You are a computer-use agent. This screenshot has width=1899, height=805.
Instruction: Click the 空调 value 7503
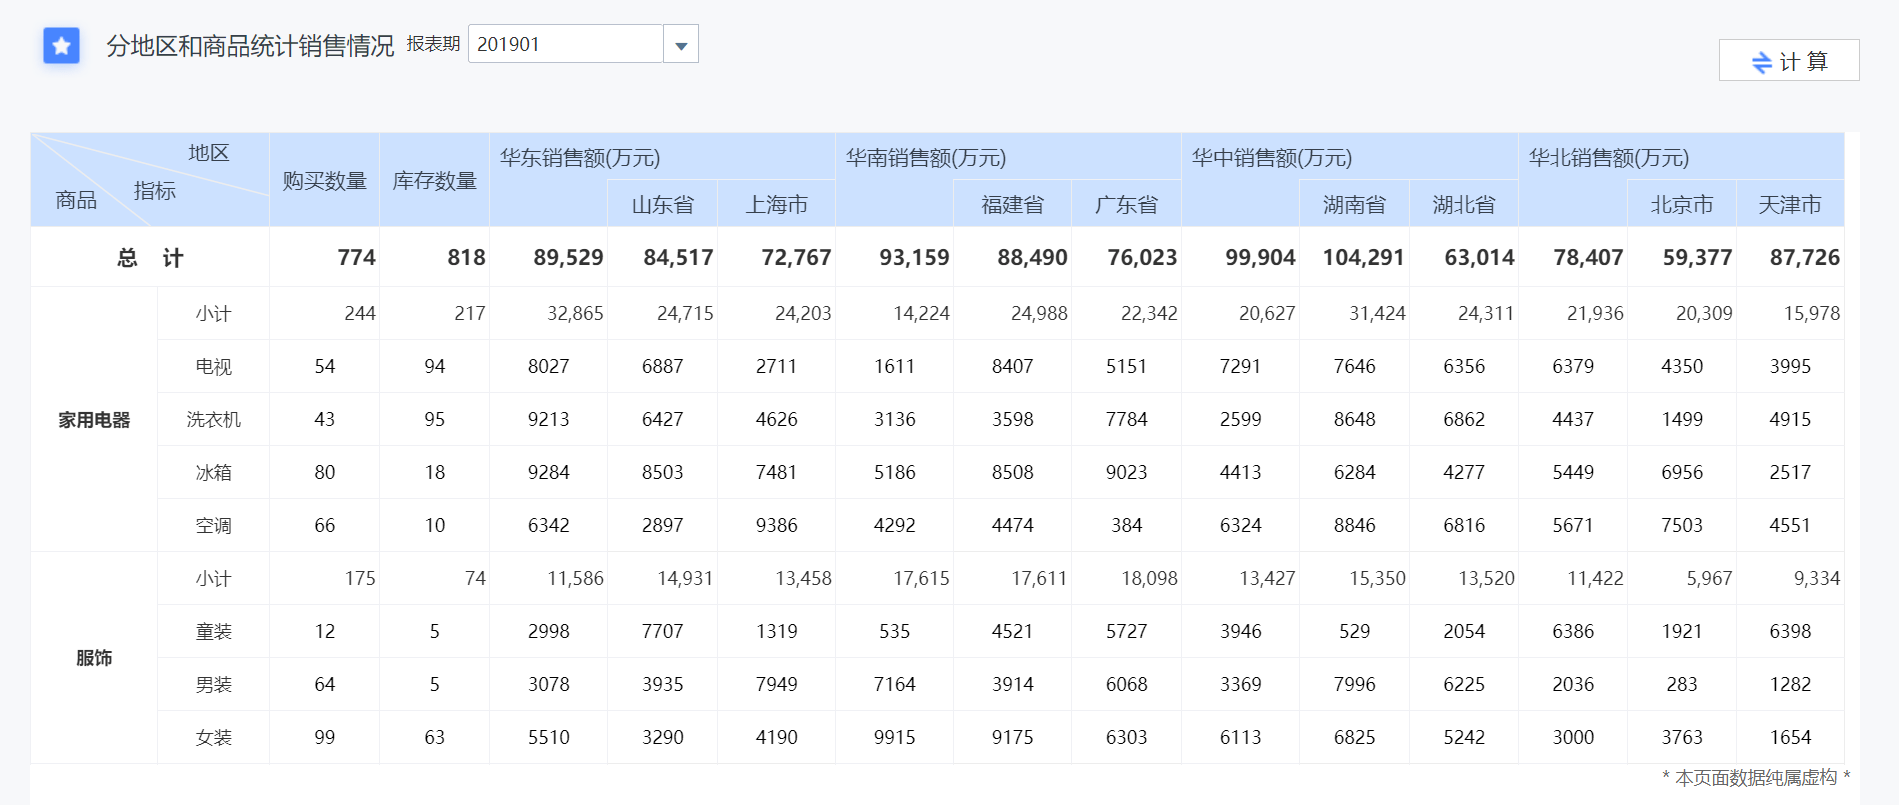coord(1682,526)
